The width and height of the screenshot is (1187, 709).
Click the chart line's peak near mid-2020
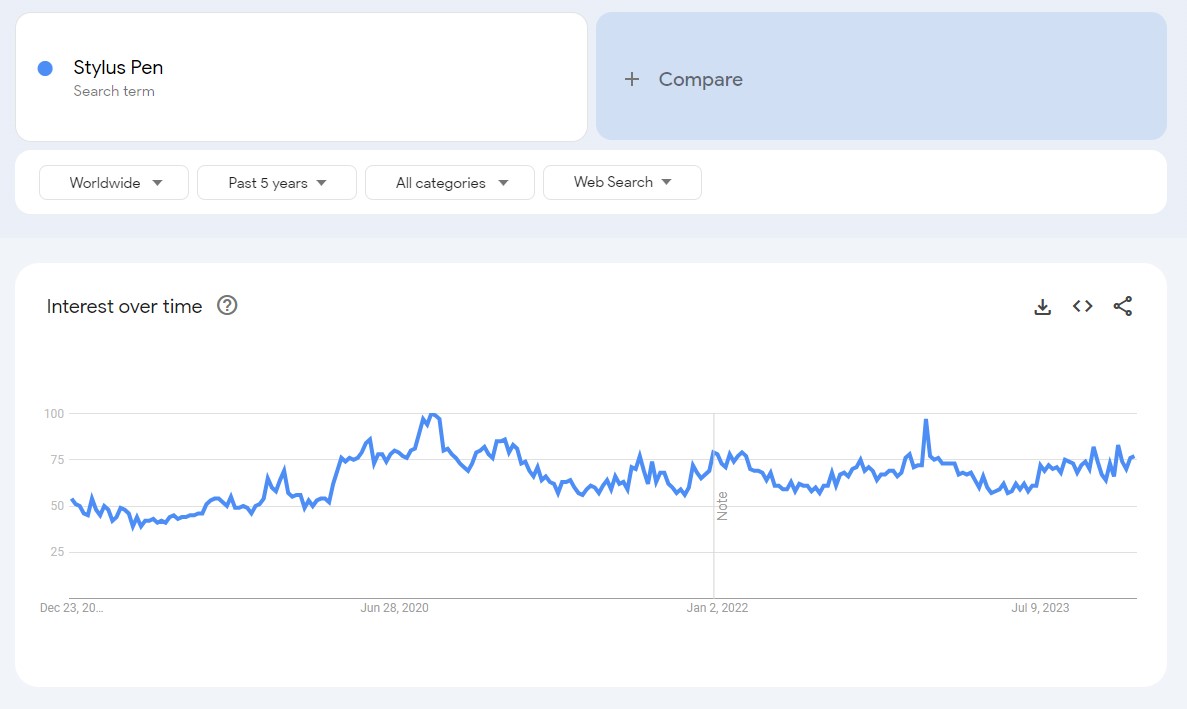click(x=432, y=415)
